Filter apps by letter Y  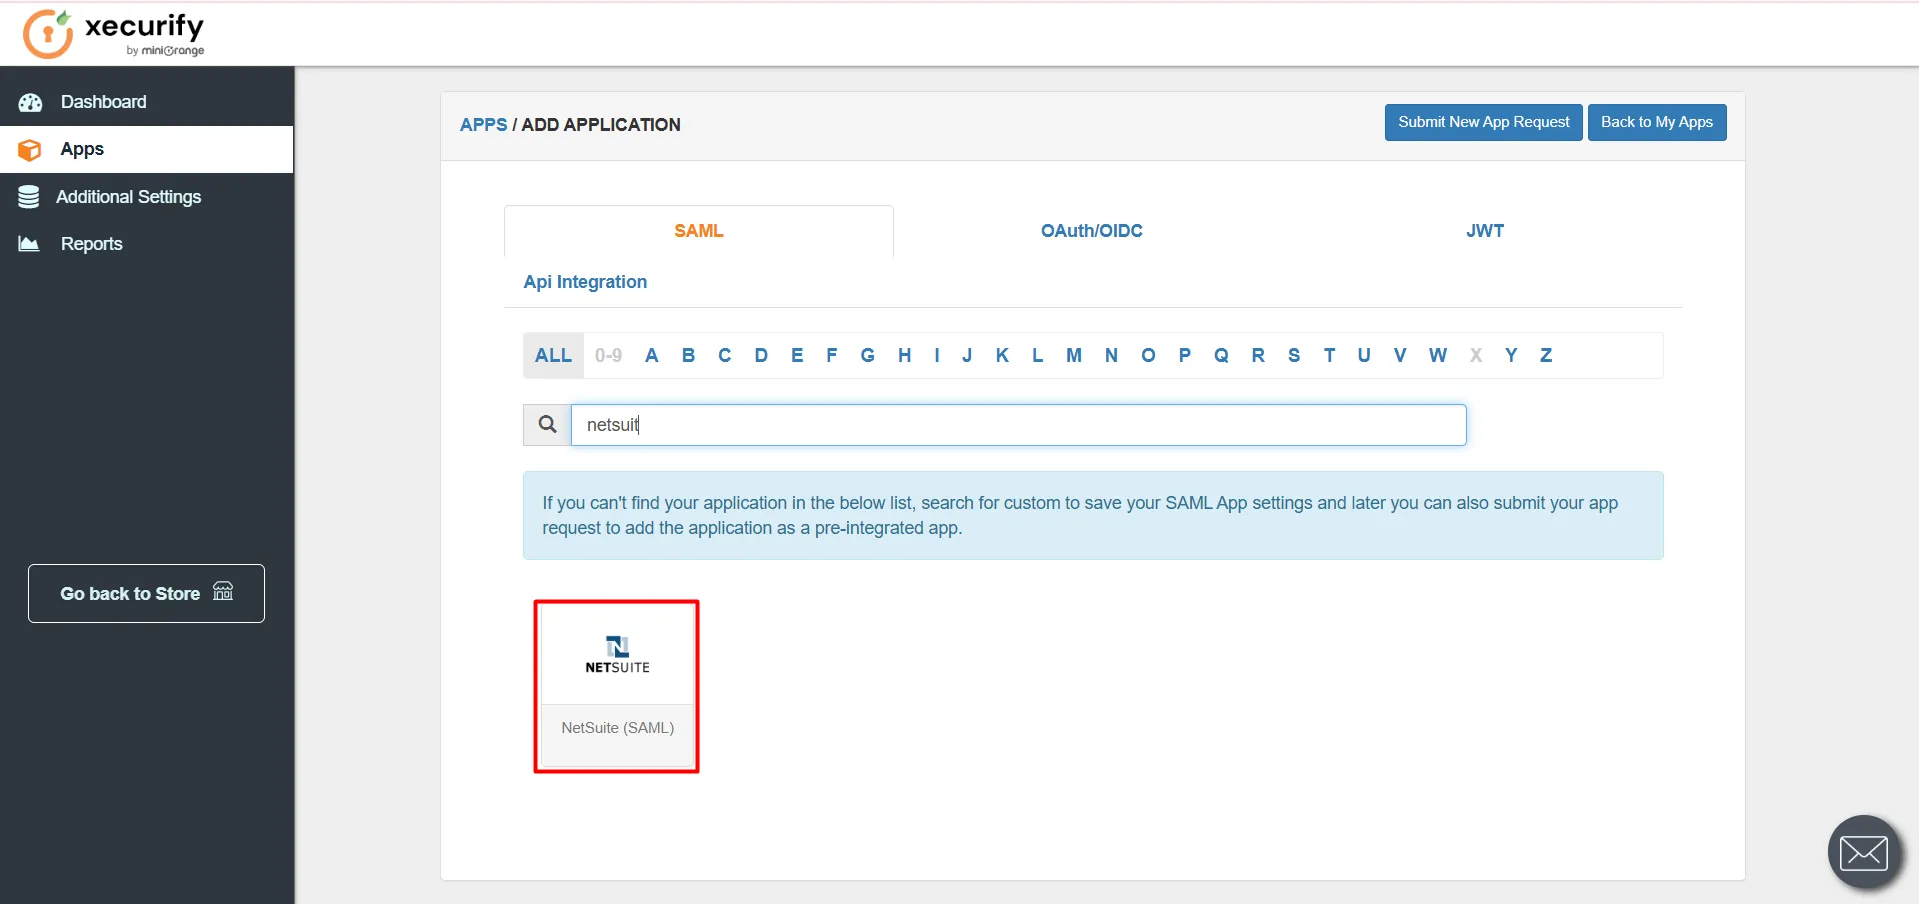point(1511,355)
